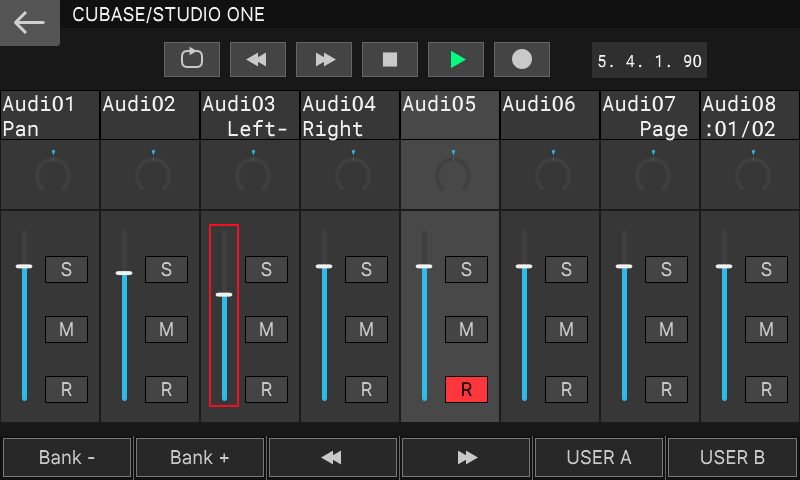Click the transport rewind button
Image resolution: width=800 pixels, height=480 pixels.
pos(258,59)
